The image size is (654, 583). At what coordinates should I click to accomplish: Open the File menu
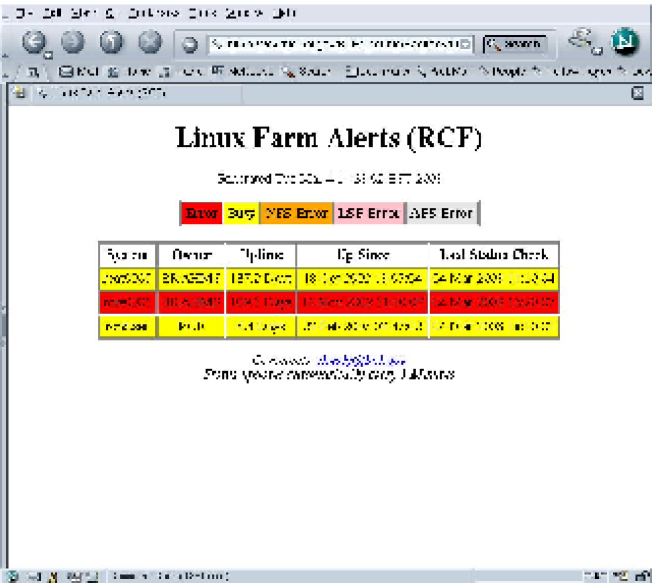pos(24,13)
